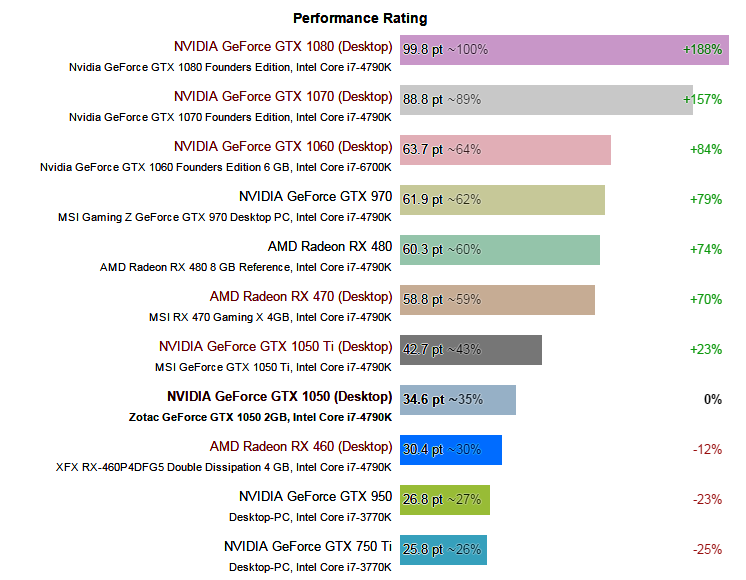746x580 pixels.
Task: Click the +70% difference value
Action: coord(706,299)
